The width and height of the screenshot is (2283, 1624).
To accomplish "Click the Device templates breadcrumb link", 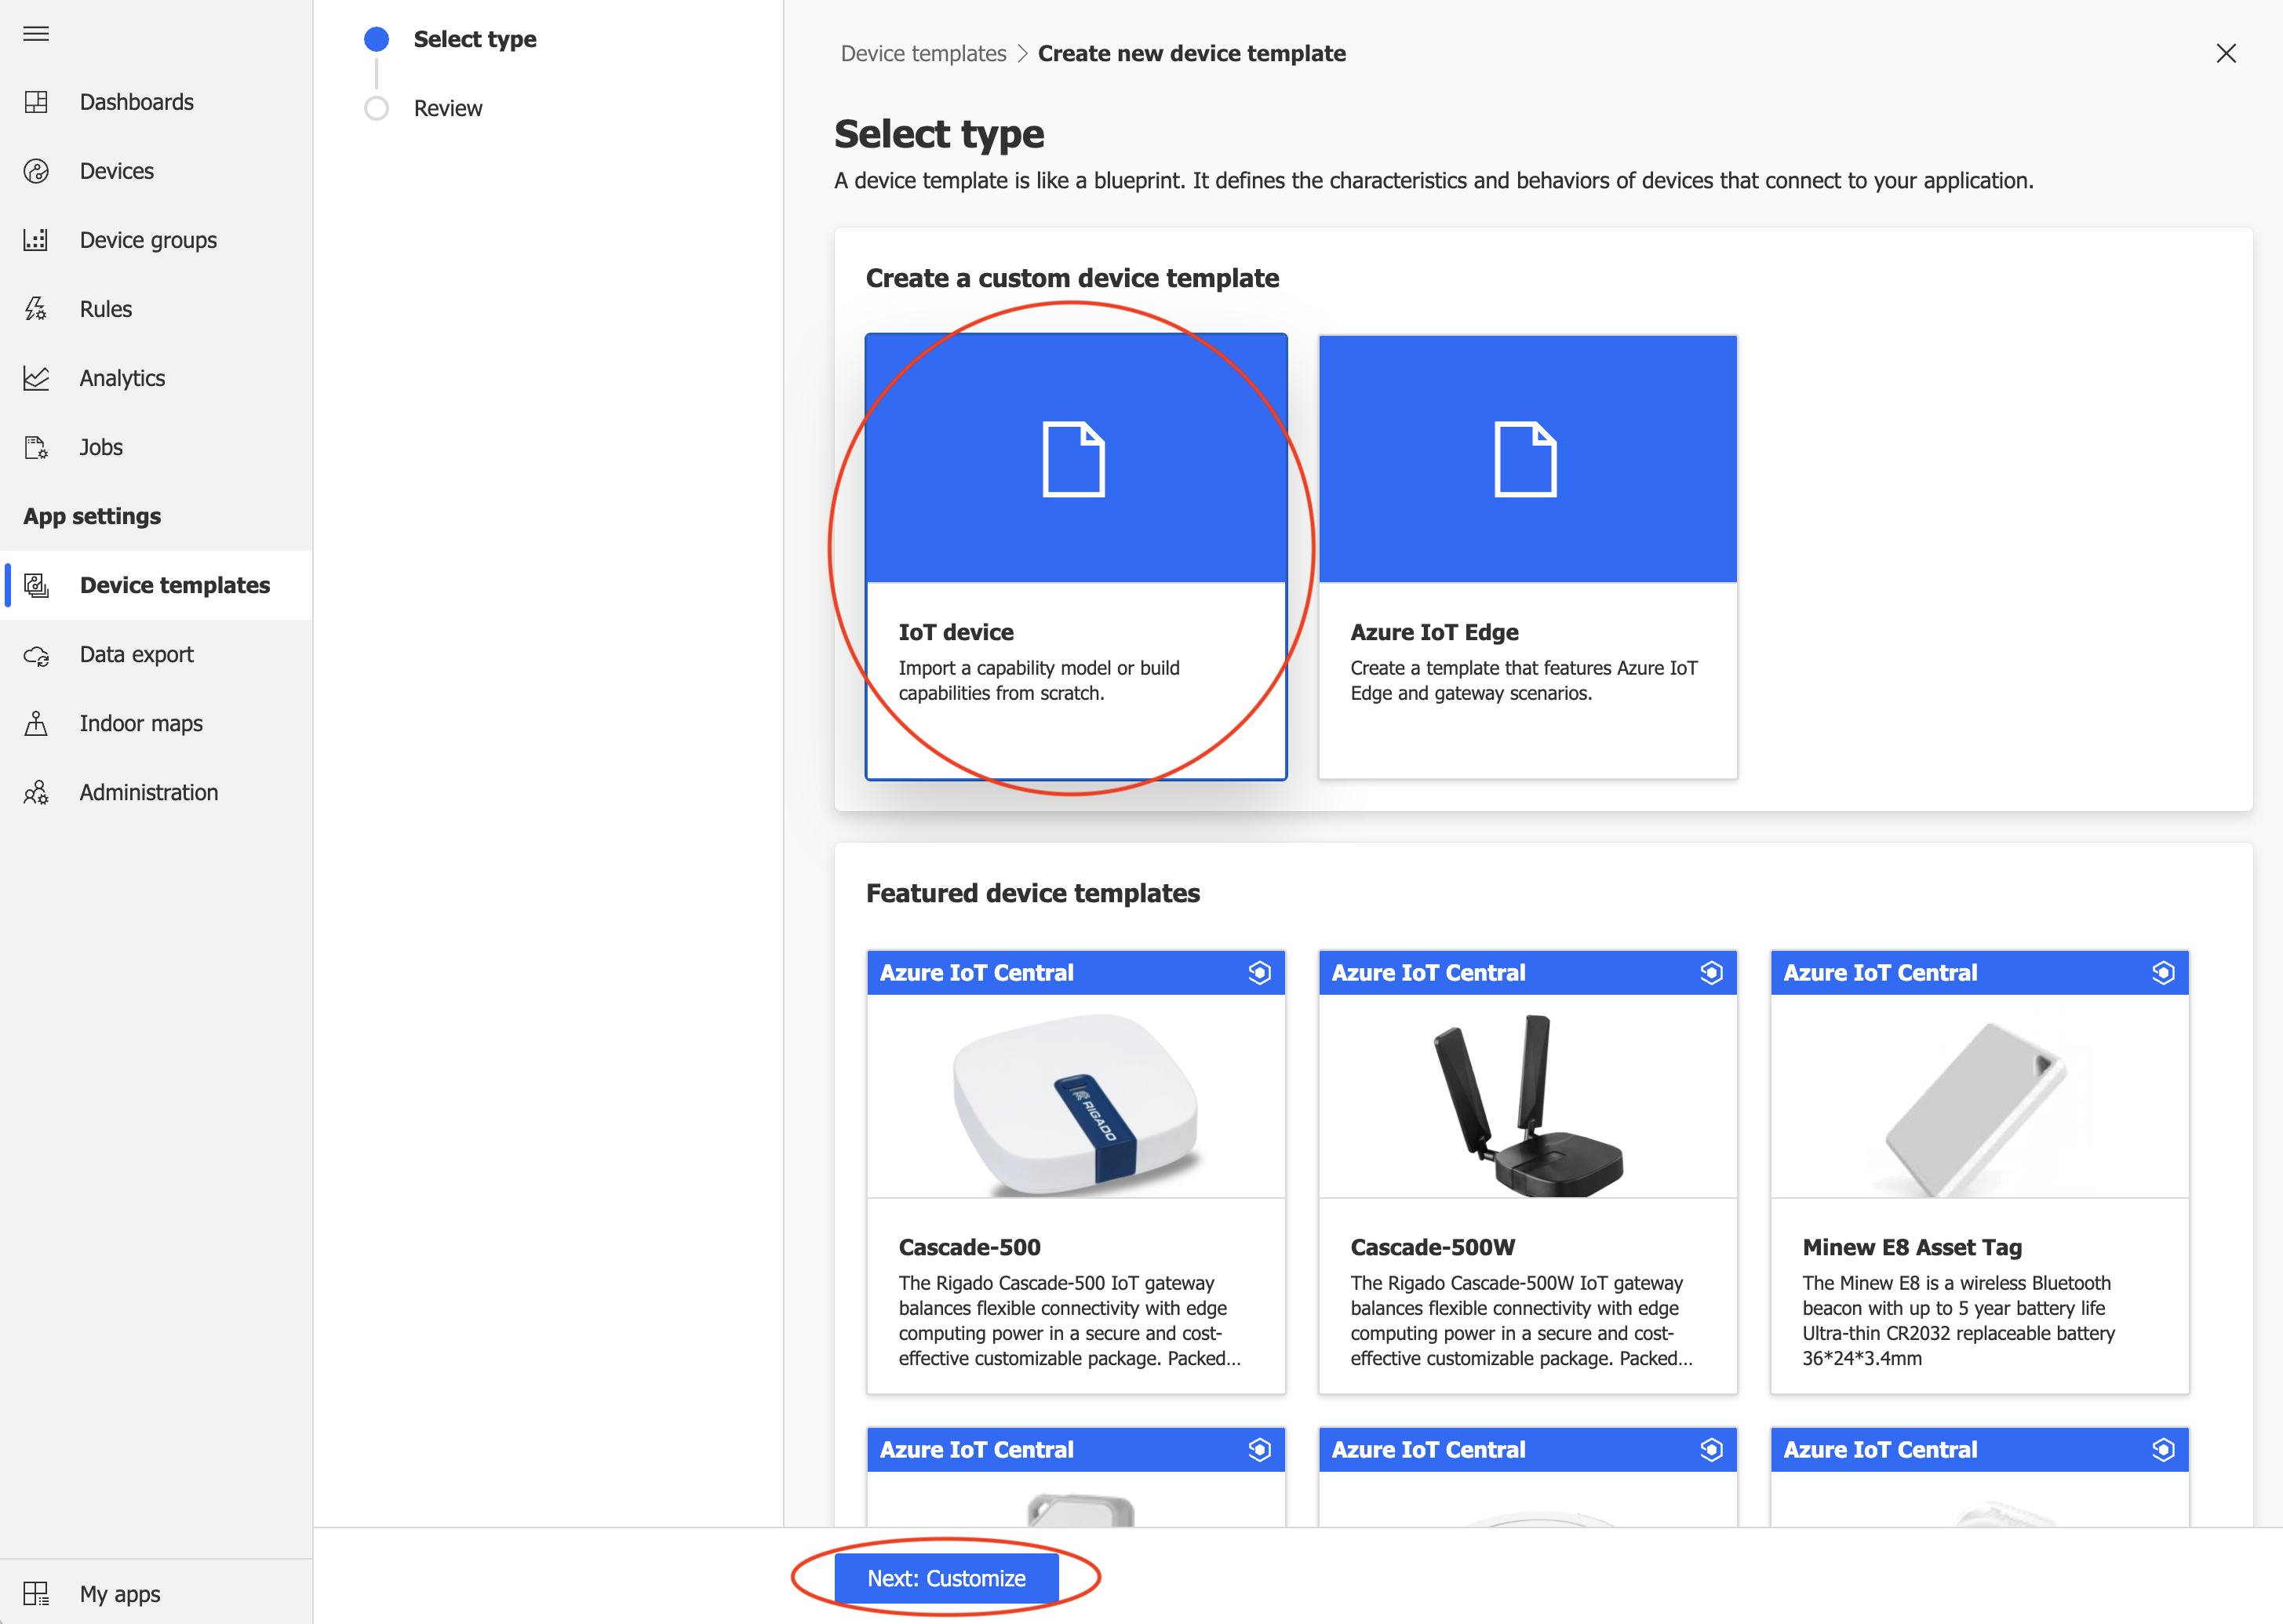I will [922, 53].
